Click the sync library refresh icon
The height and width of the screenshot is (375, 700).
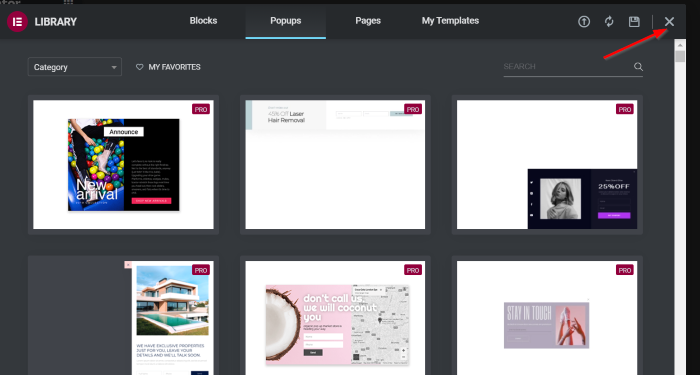(609, 21)
